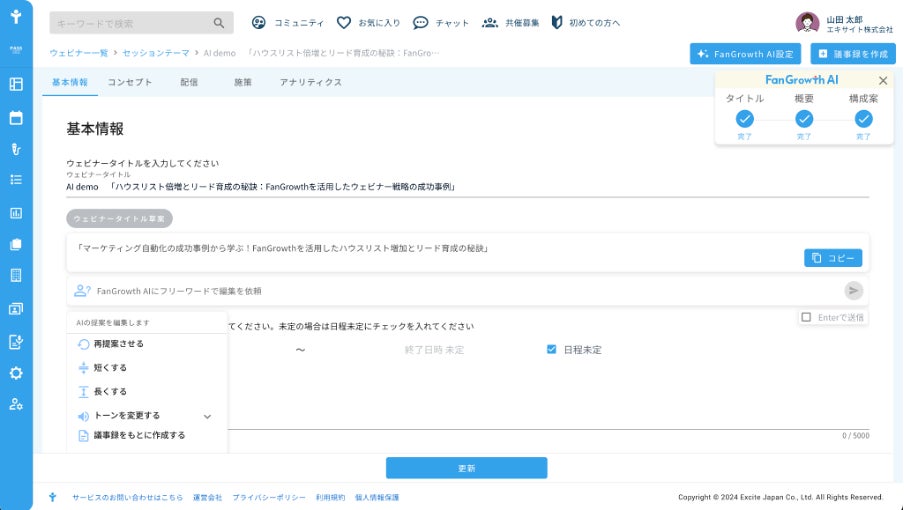This screenshot has height=510, width=904.
Task: Open コミュニティ community menu
Action: point(288,22)
